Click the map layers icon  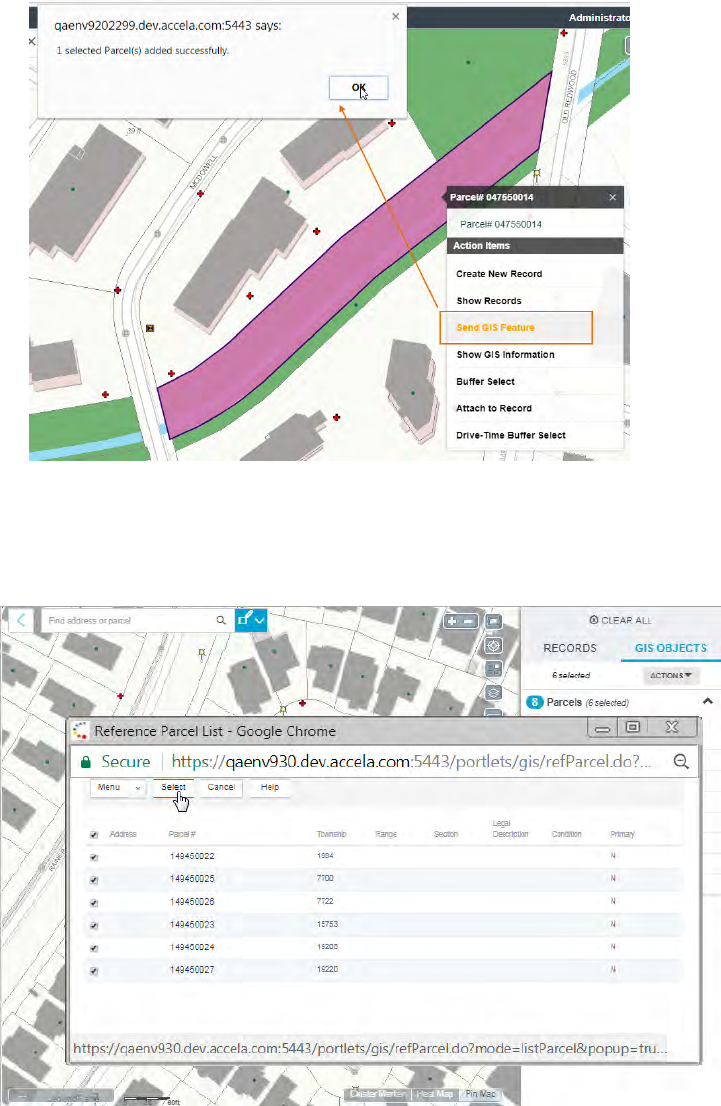coord(494,693)
